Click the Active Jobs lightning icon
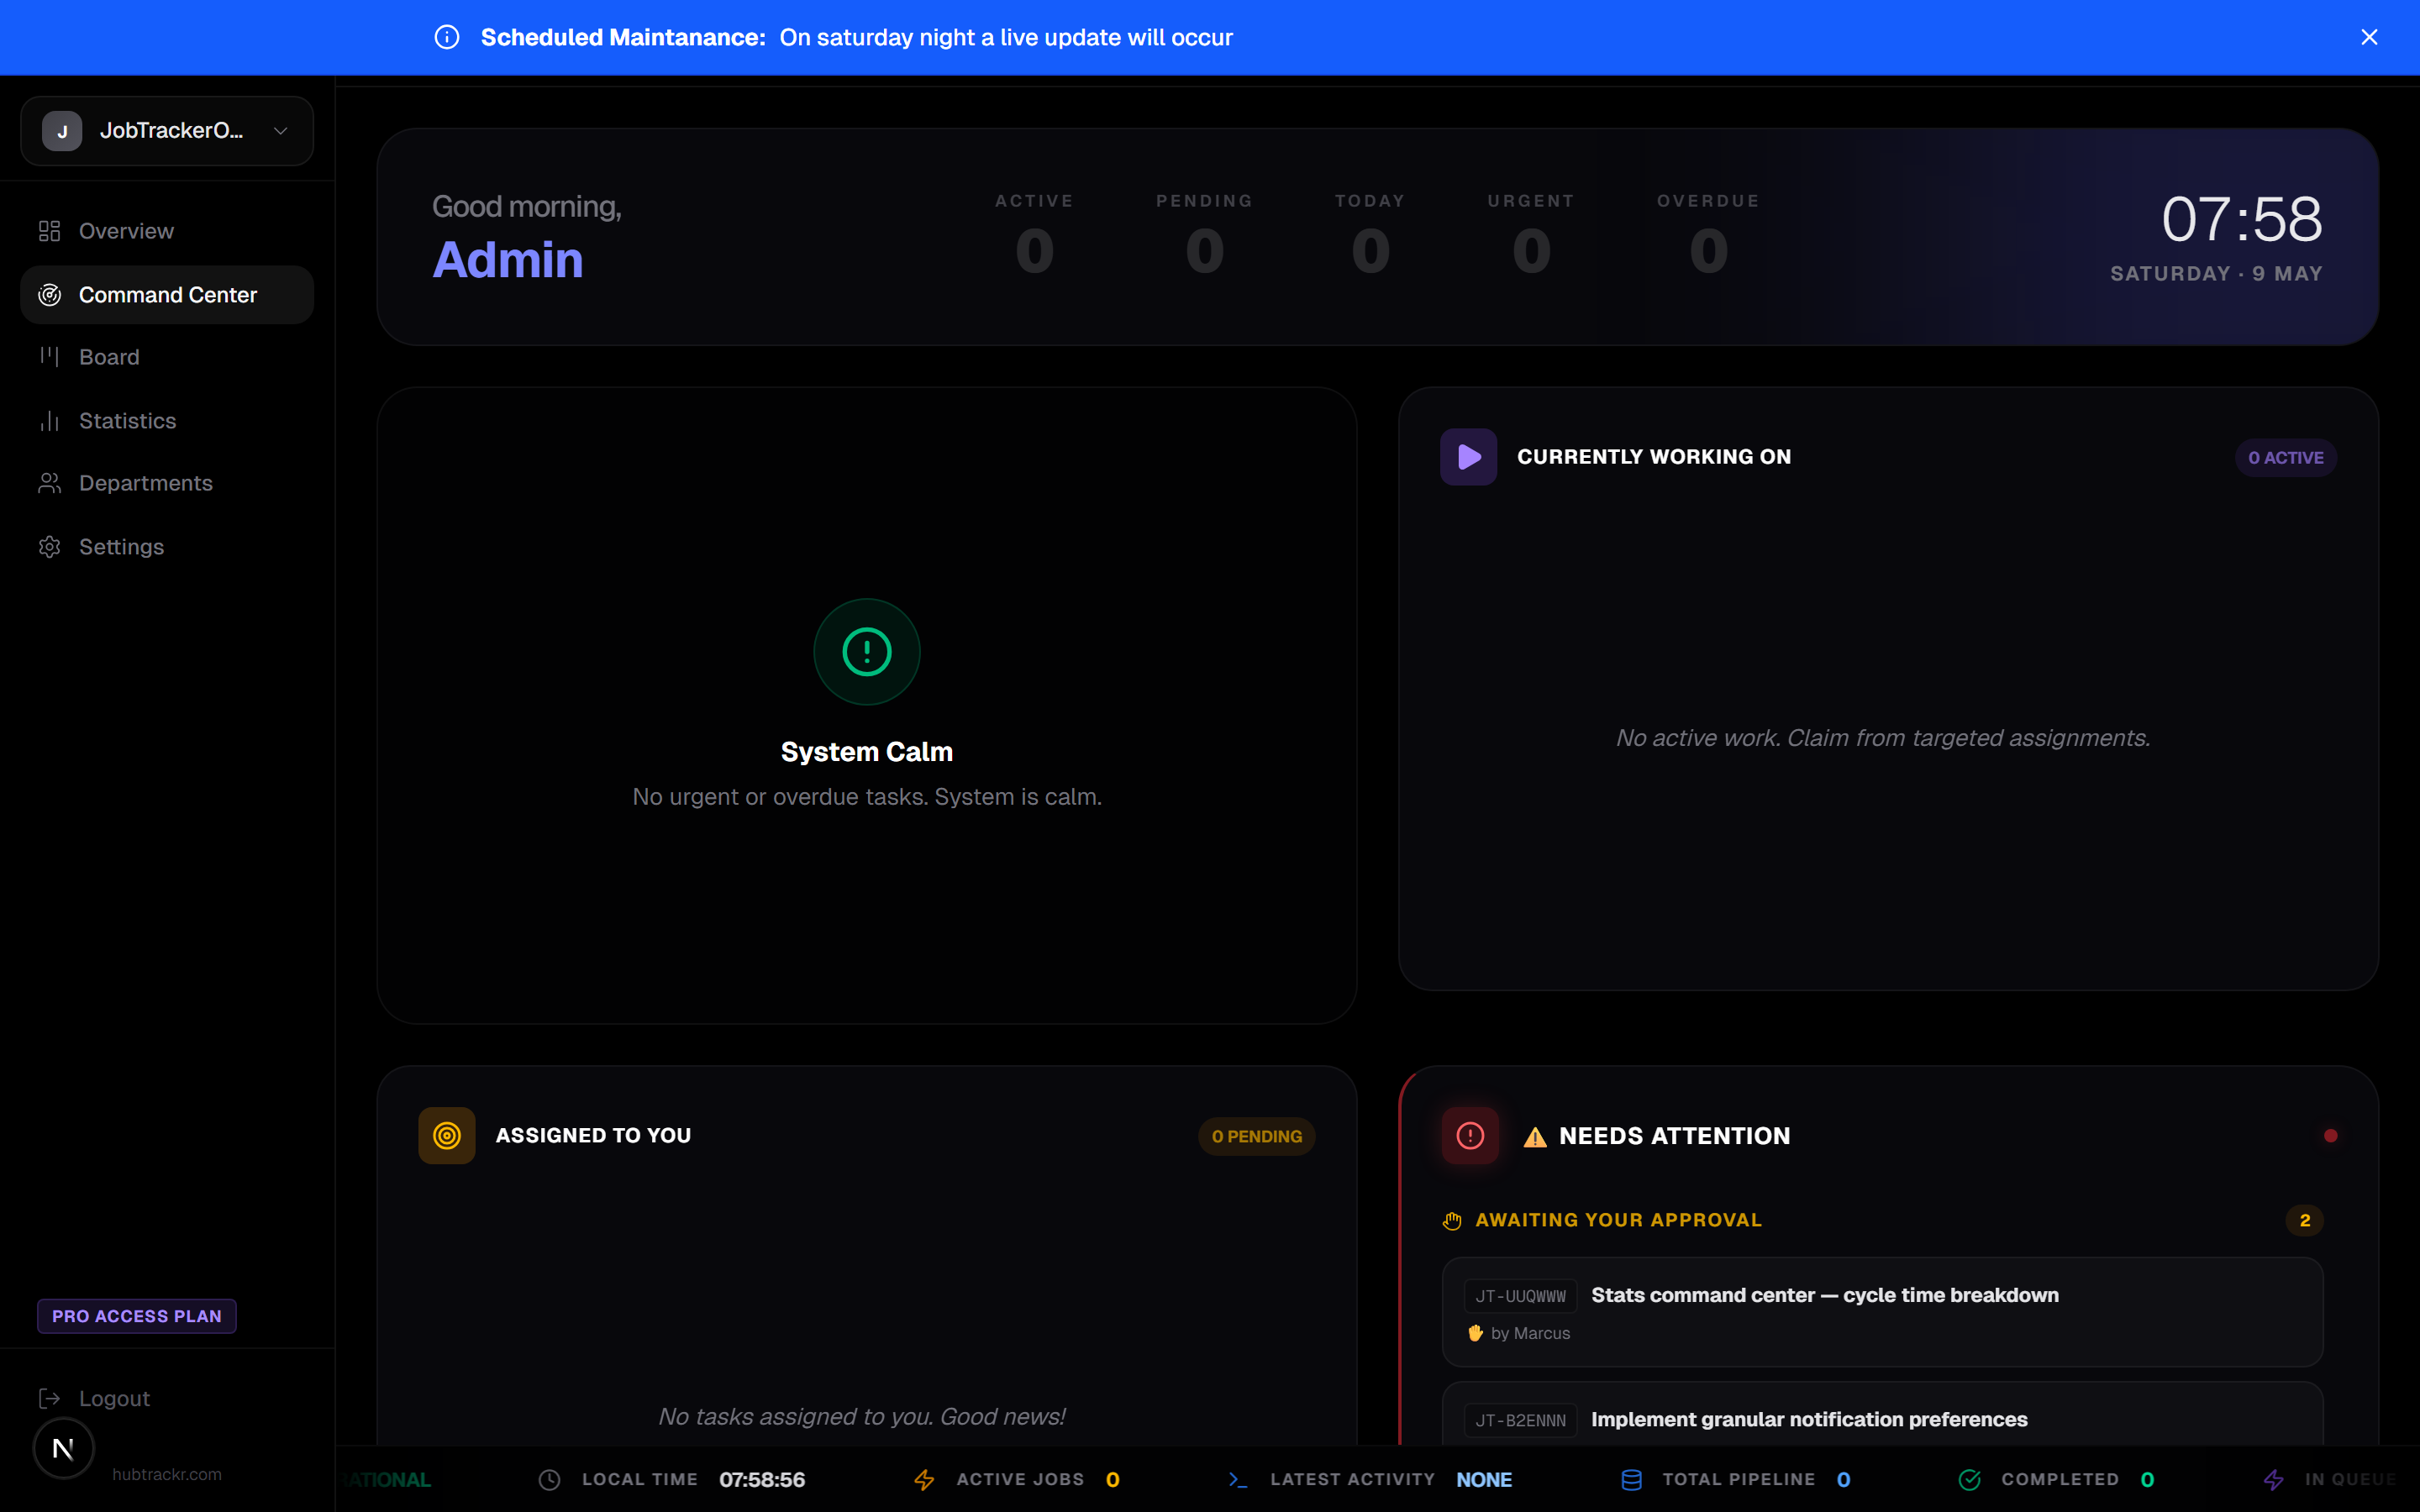The image size is (2420, 1512). point(924,1479)
